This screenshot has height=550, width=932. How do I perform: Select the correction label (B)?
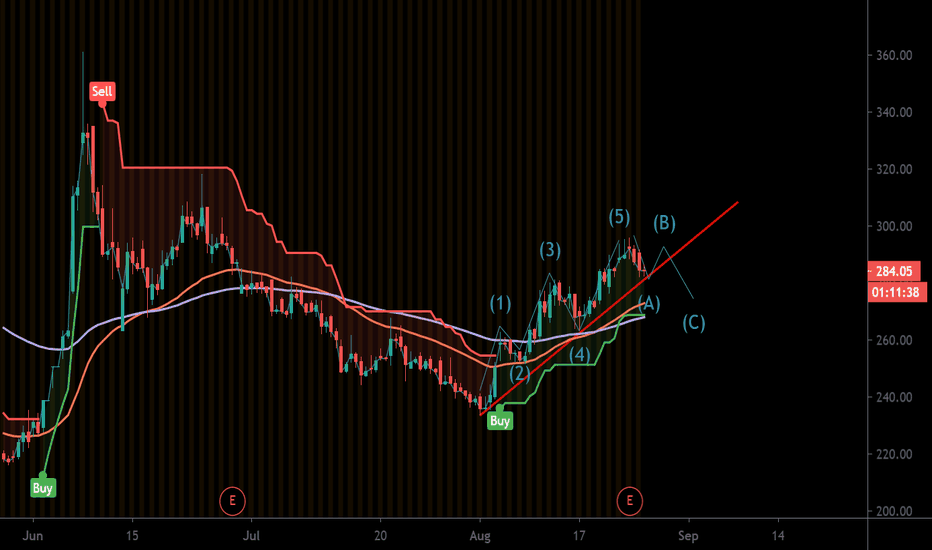pyautogui.click(x=665, y=223)
